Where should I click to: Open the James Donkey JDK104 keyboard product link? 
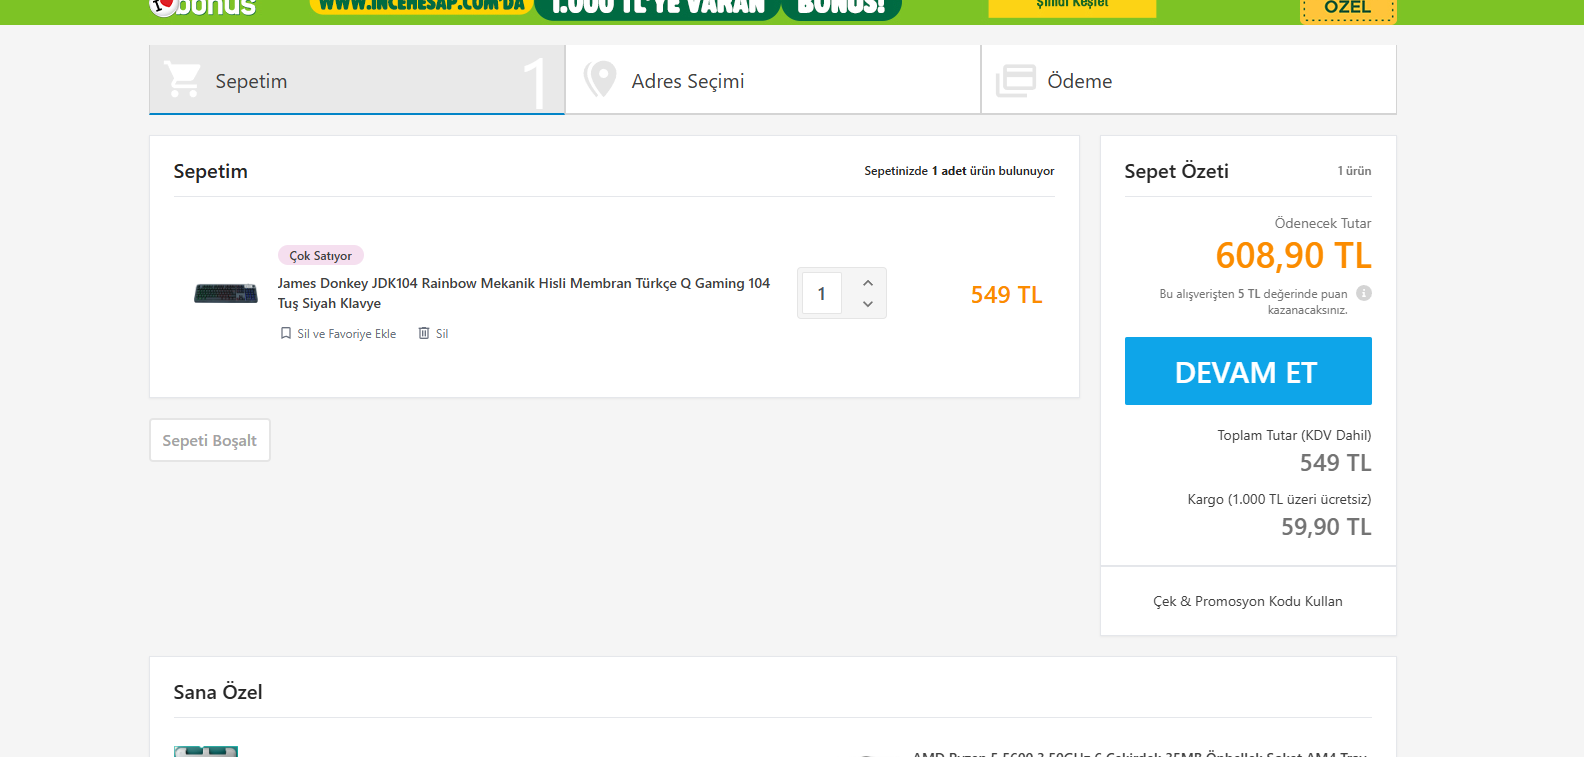524,293
